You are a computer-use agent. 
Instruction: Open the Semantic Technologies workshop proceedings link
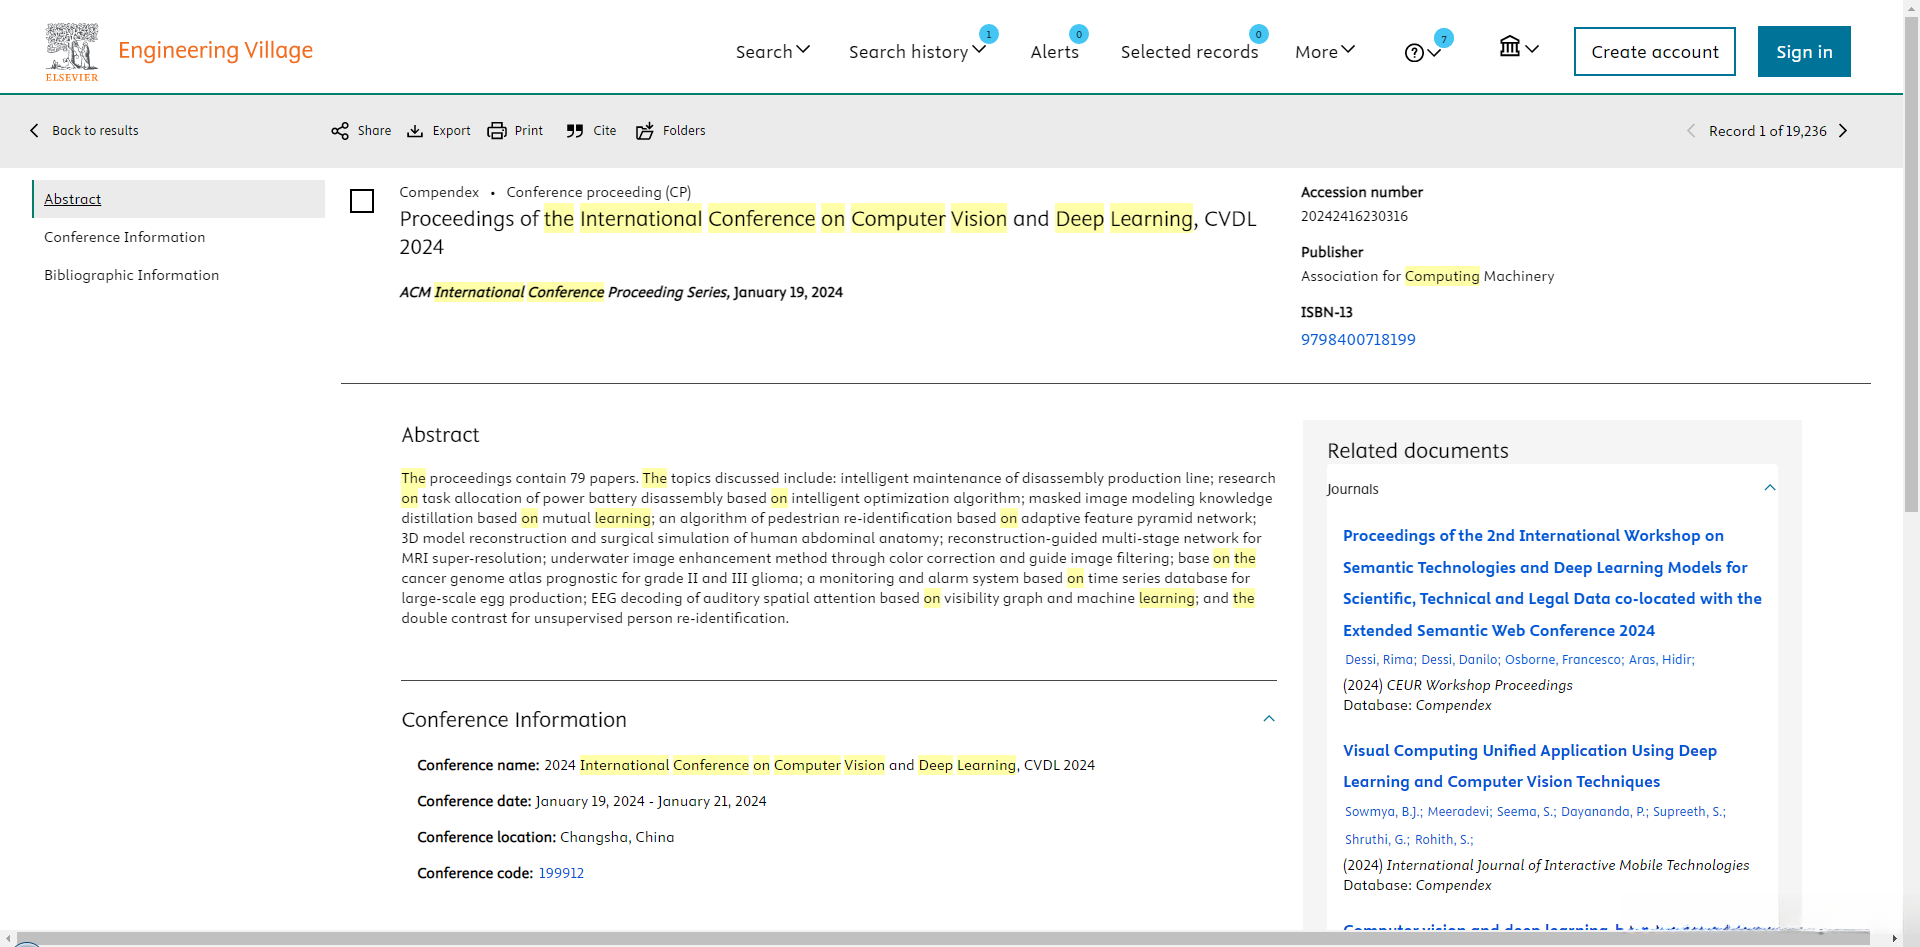tap(1552, 583)
